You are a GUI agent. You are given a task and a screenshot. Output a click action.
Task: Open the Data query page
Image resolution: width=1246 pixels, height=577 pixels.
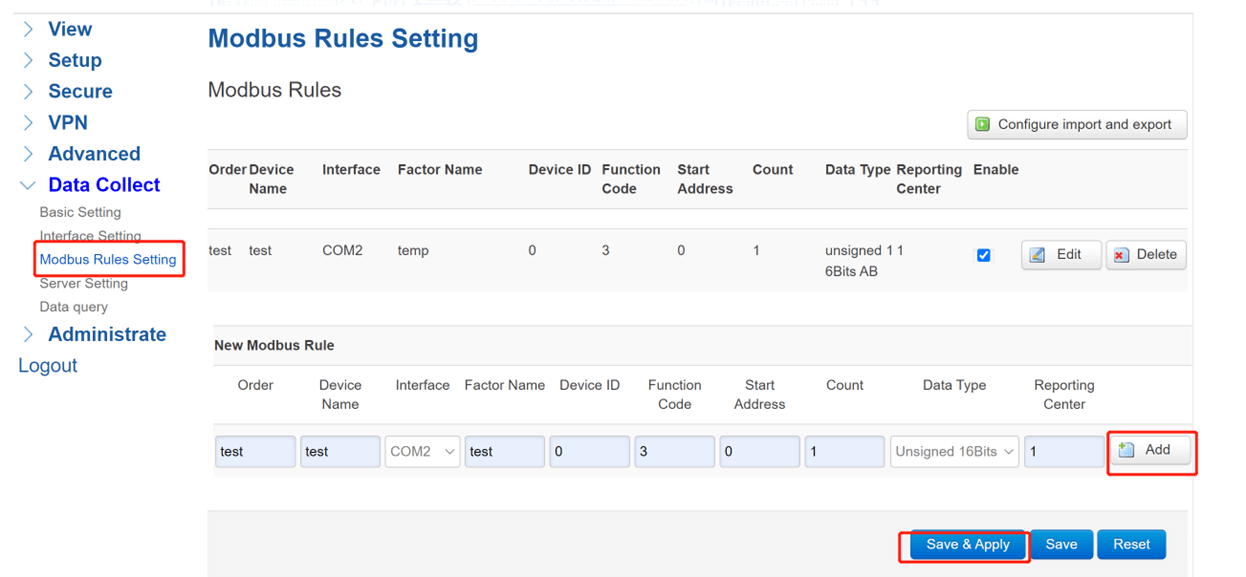(74, 307)
